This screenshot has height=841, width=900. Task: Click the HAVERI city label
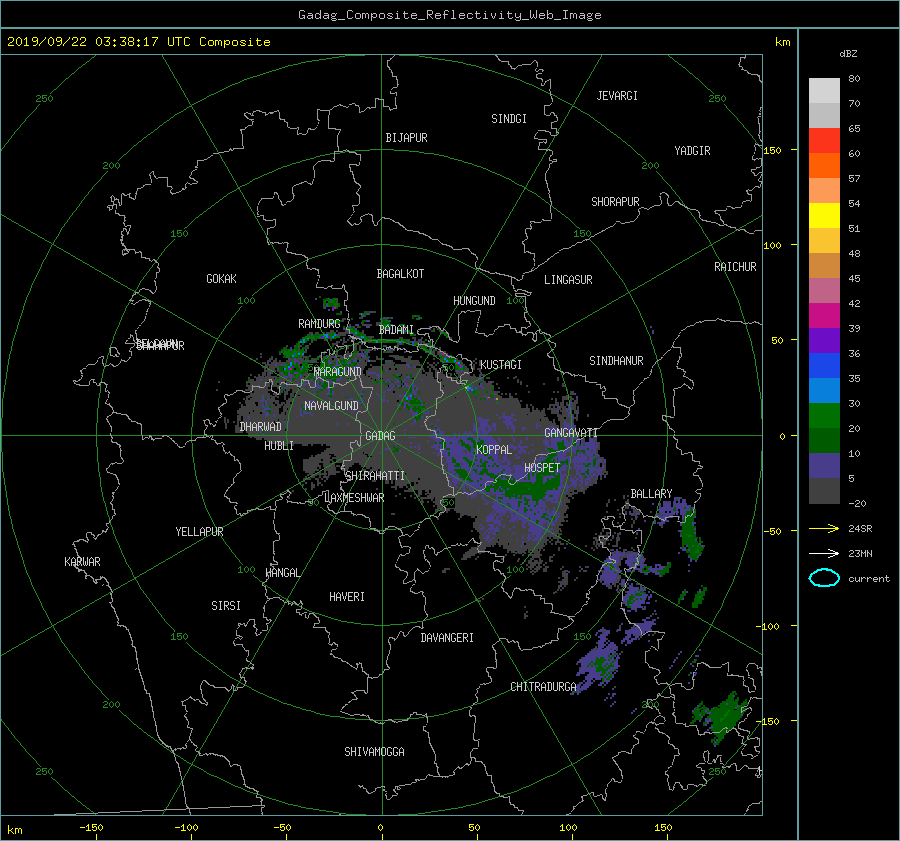point(347,597)
